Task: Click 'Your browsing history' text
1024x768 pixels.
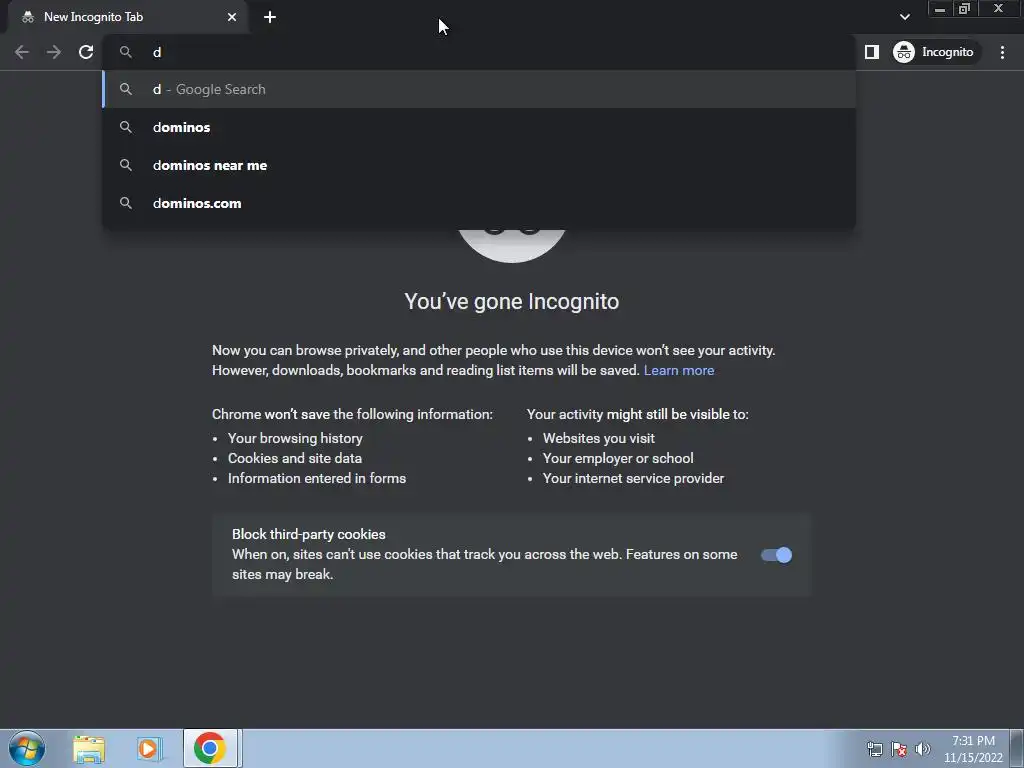Action: pyautogui.click(x=295, y=438)
